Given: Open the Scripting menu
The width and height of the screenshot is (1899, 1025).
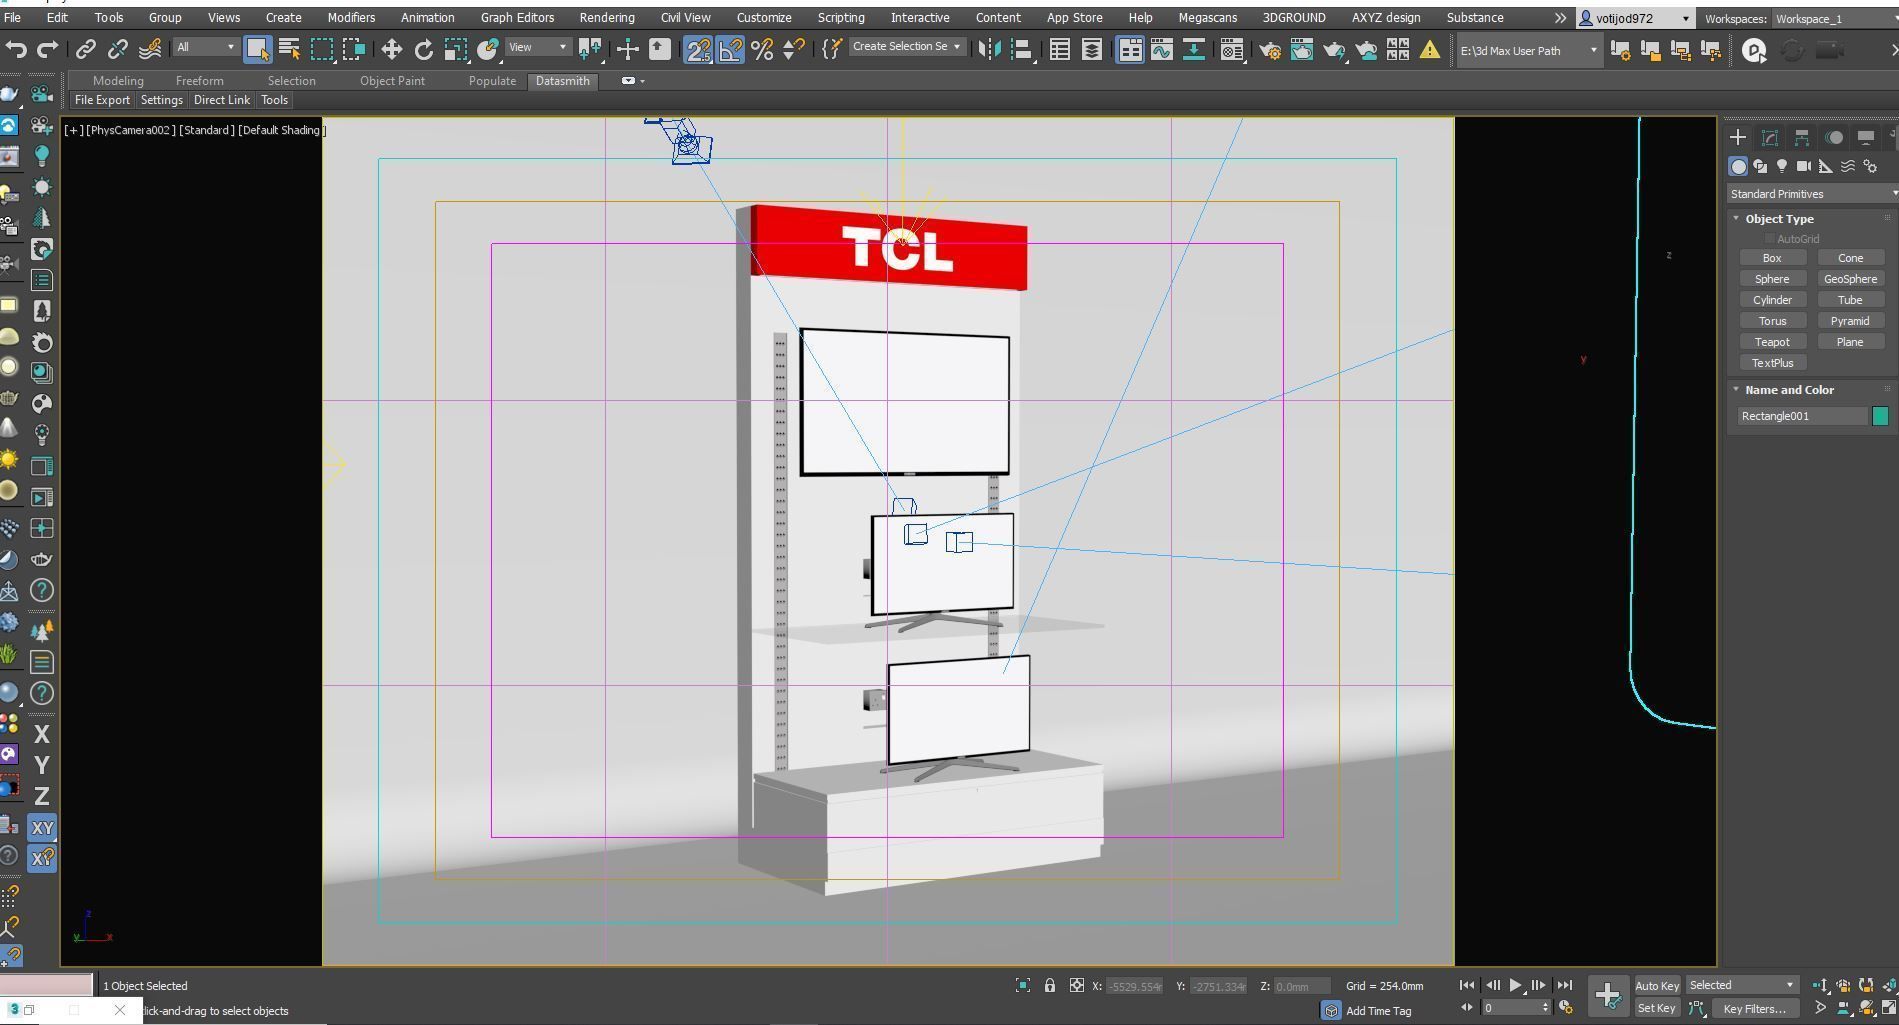Looking at the screenshot, I should [841, 18].
